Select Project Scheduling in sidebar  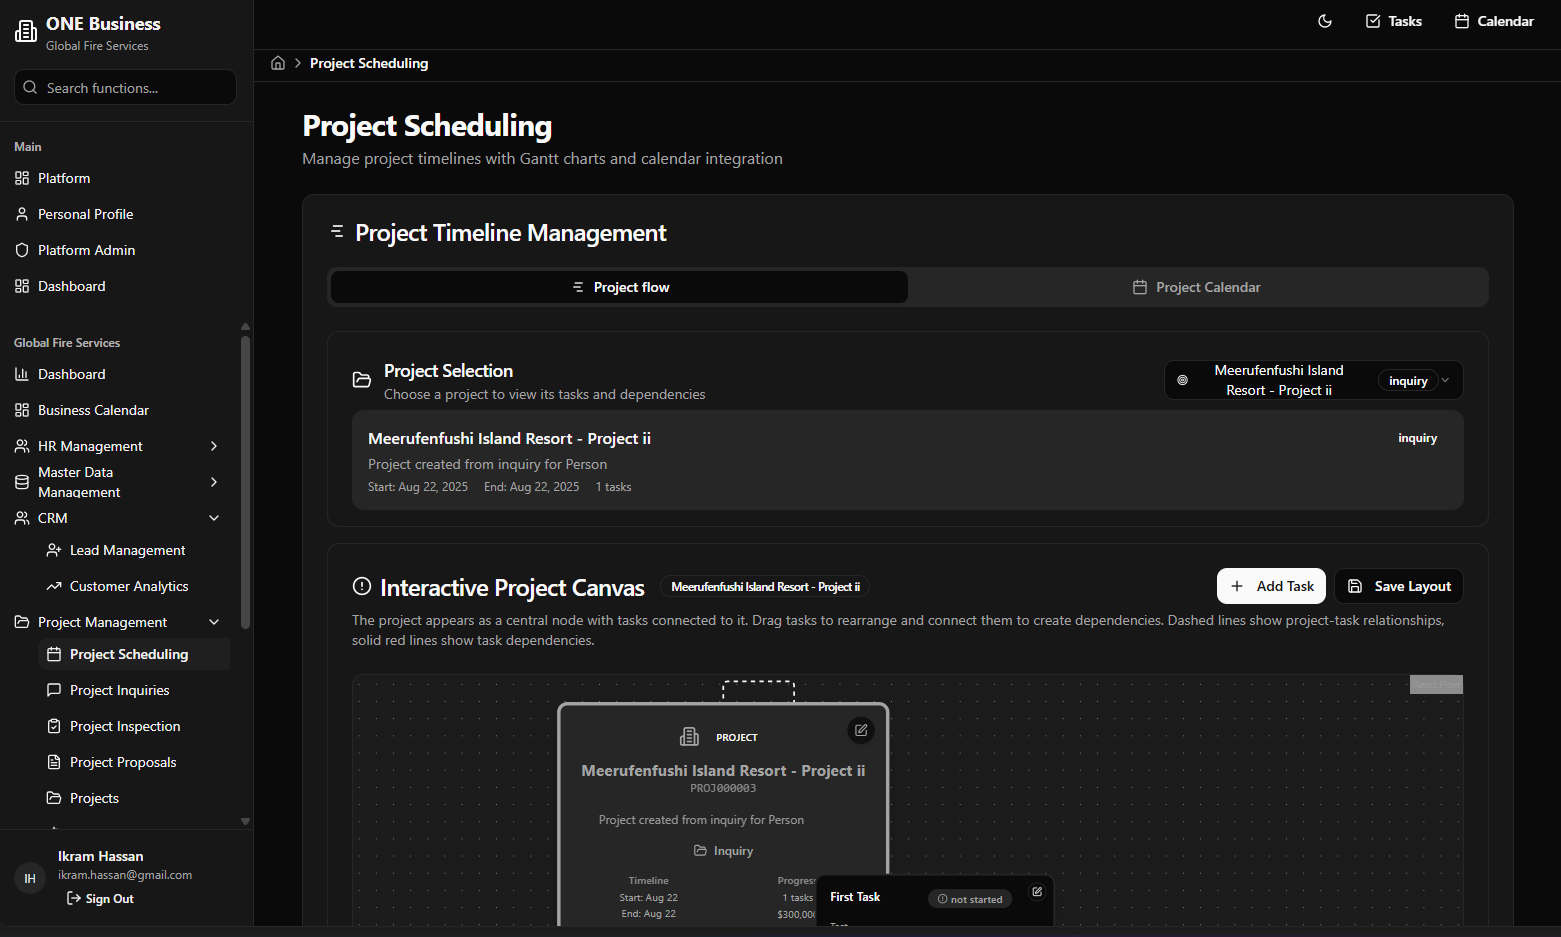134,654
